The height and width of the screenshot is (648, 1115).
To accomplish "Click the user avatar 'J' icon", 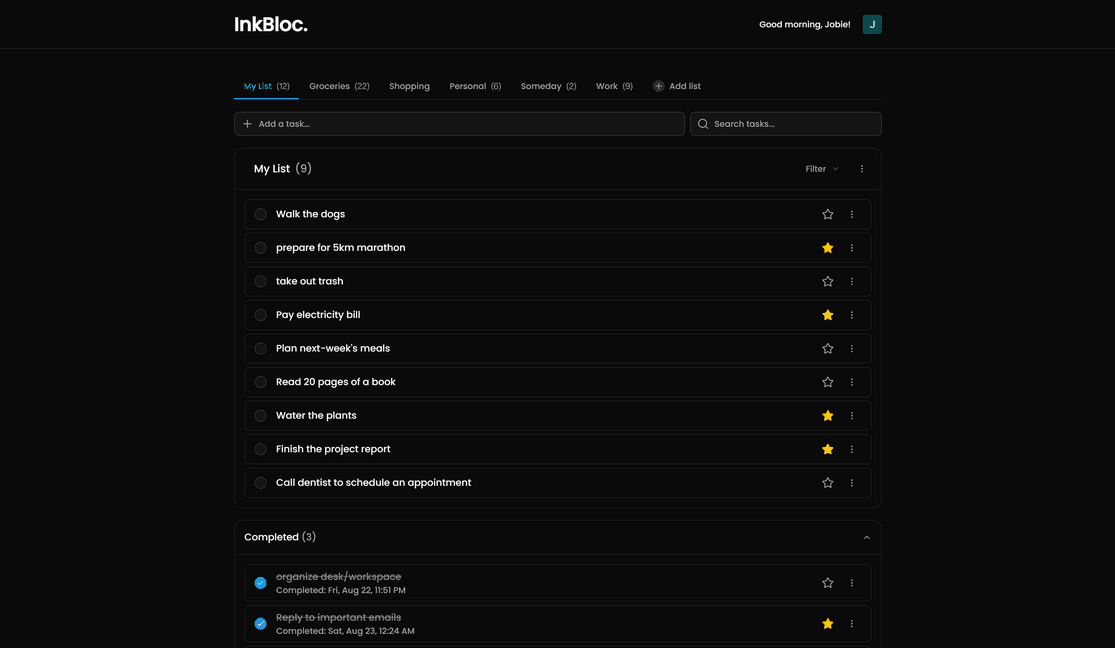I will [872, 24].
